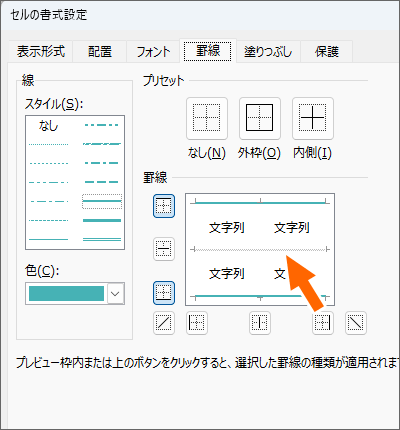Image resolution: width=400 pixels, height=430 pixels.
Task: Click the top border line in preview
Action: coord(260,202)
